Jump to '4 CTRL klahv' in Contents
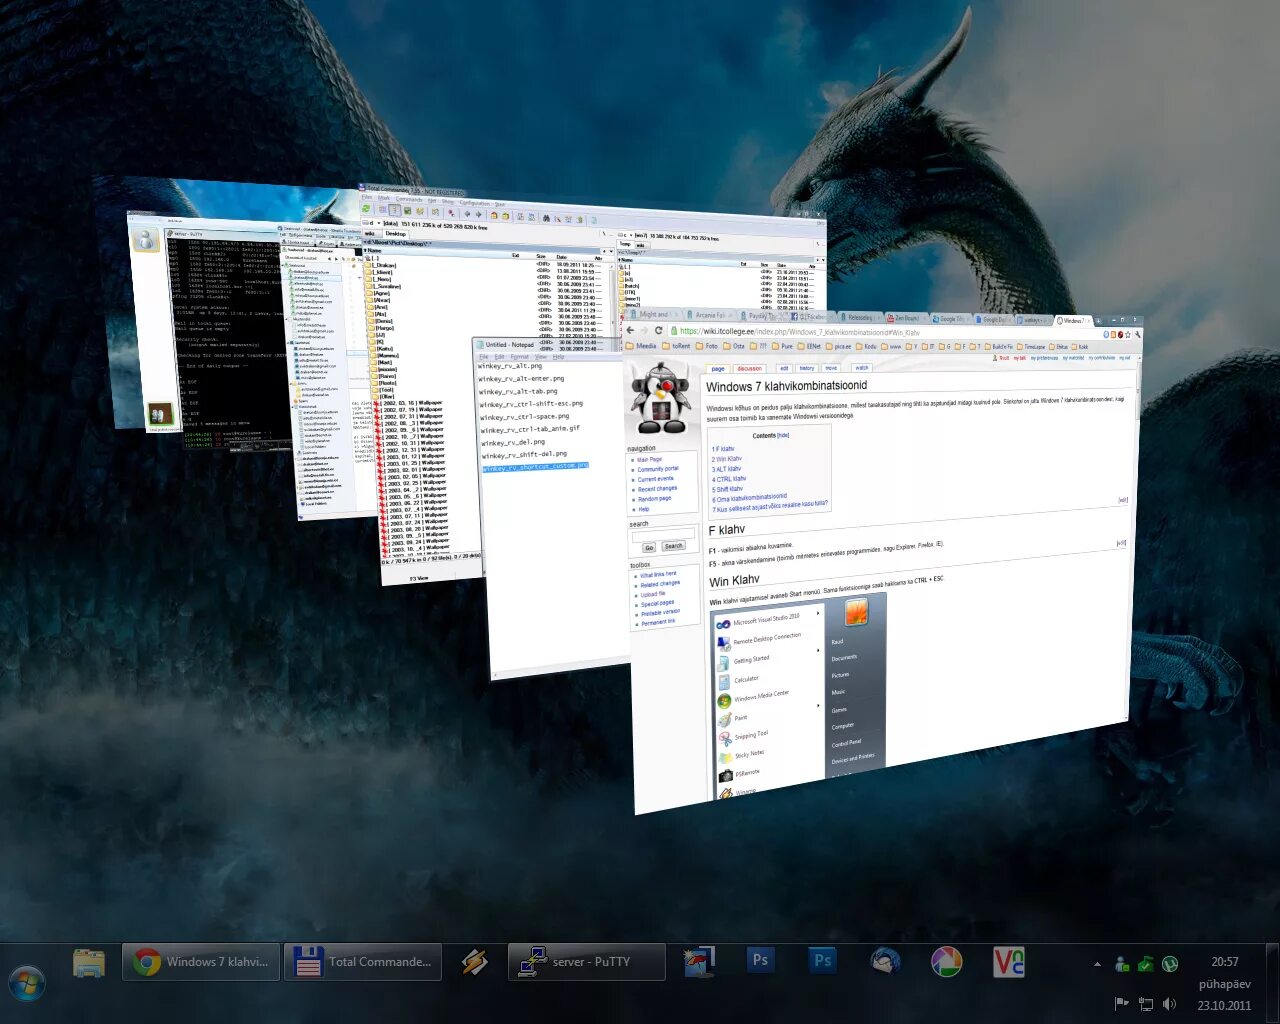 [729, 479]
